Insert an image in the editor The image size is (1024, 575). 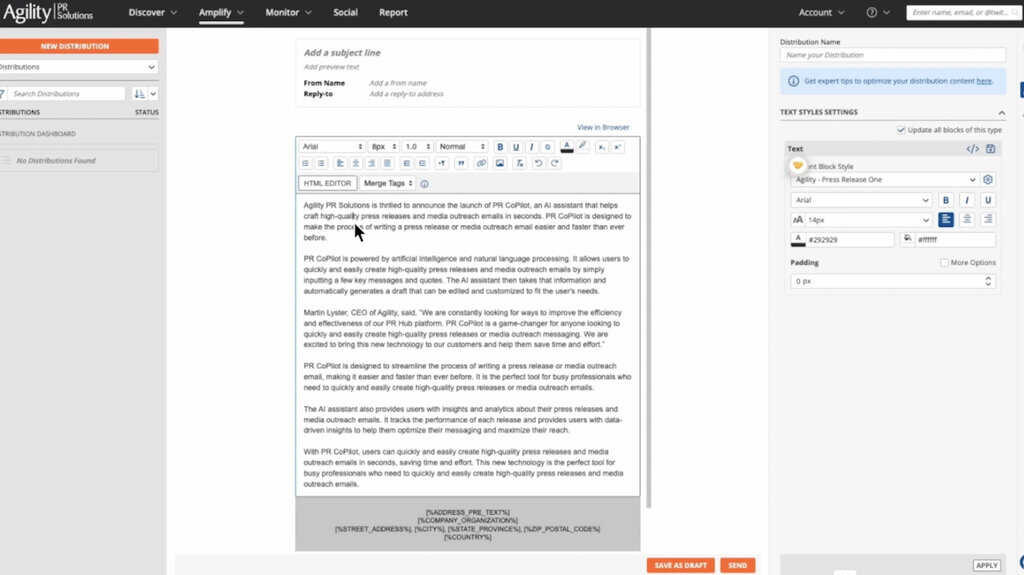coord(500,163)
